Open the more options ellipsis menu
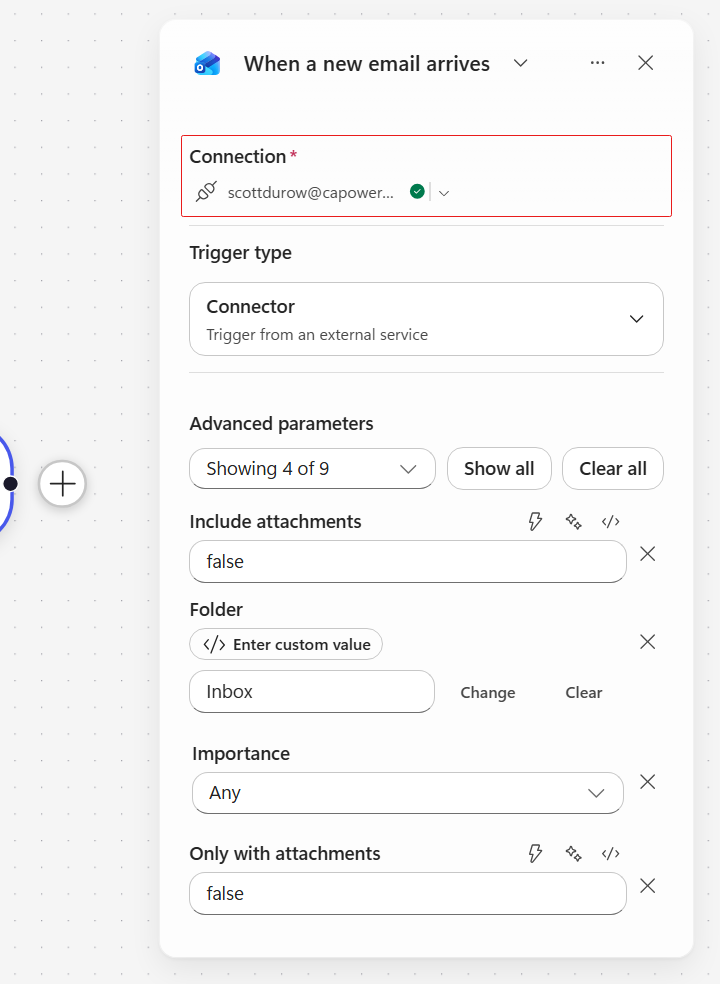This screenshot has height=984, width=720. tap(598, 63)
